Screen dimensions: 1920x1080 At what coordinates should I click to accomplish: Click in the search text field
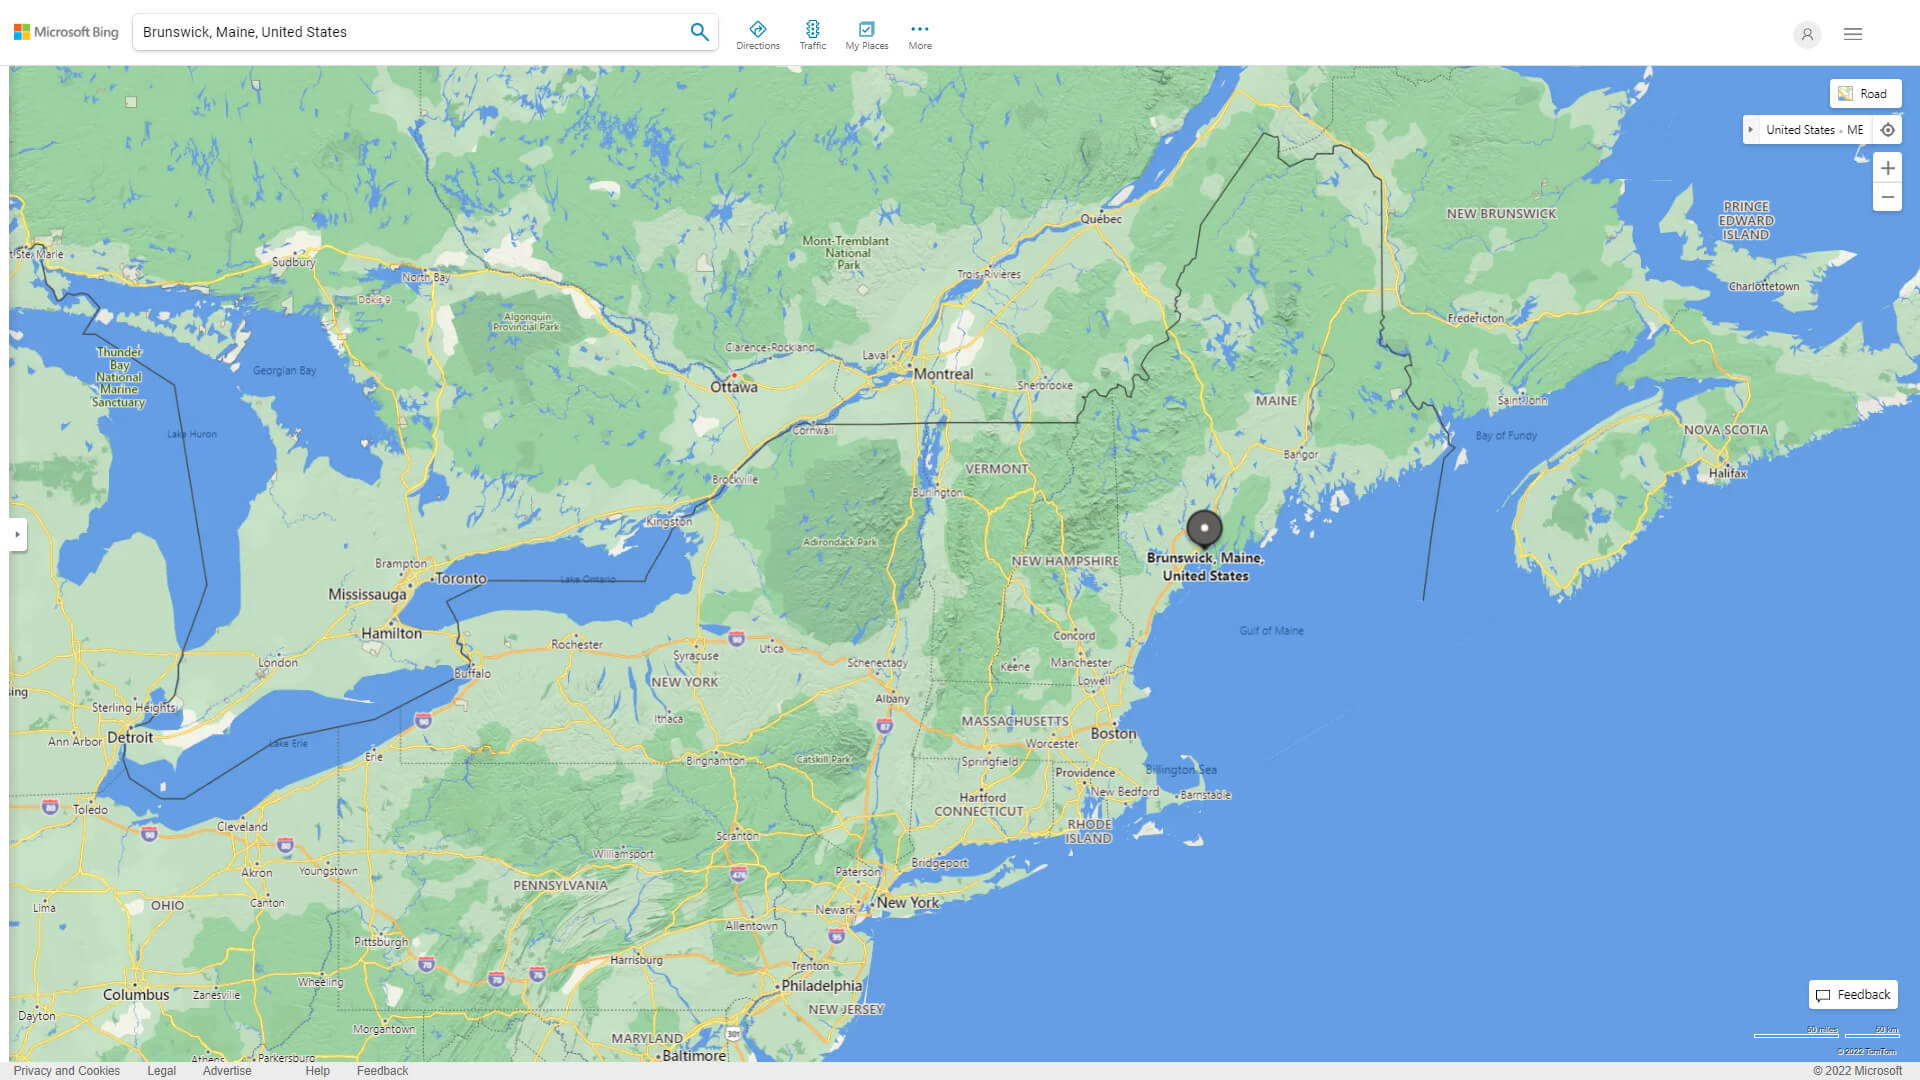tap(410, 32)
